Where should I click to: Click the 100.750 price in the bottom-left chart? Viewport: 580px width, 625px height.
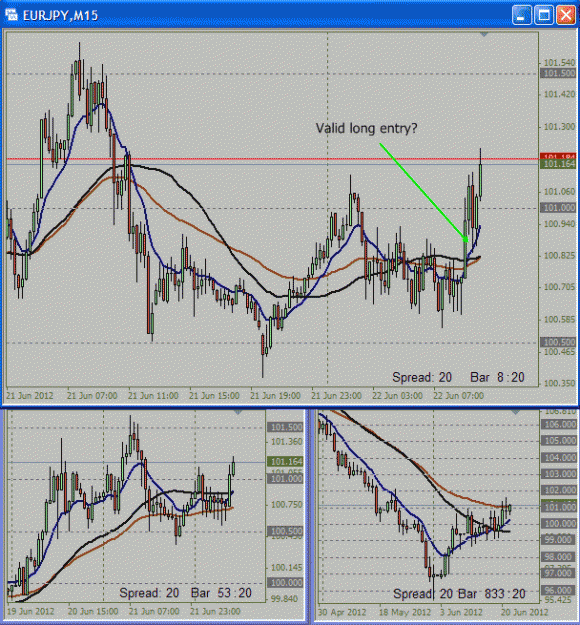(x=287, y=505)
